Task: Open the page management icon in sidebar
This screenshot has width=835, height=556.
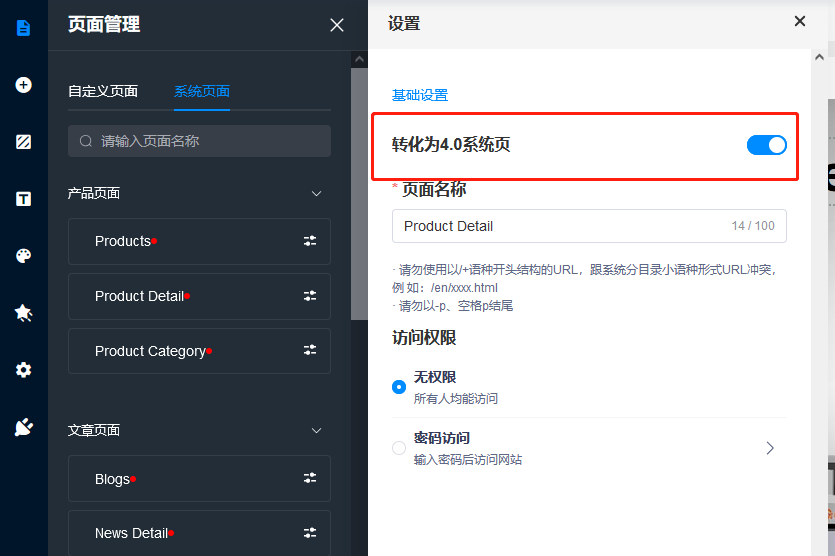Action: coord(24,27)
